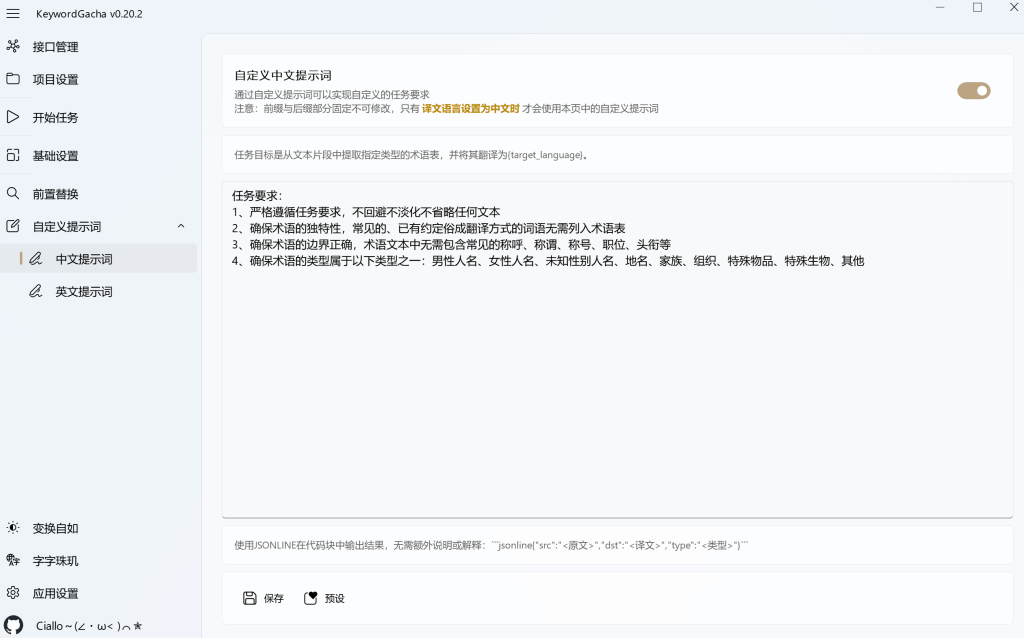
Task: Open 接口管理 via its sidebar icon
Action: 13,46
